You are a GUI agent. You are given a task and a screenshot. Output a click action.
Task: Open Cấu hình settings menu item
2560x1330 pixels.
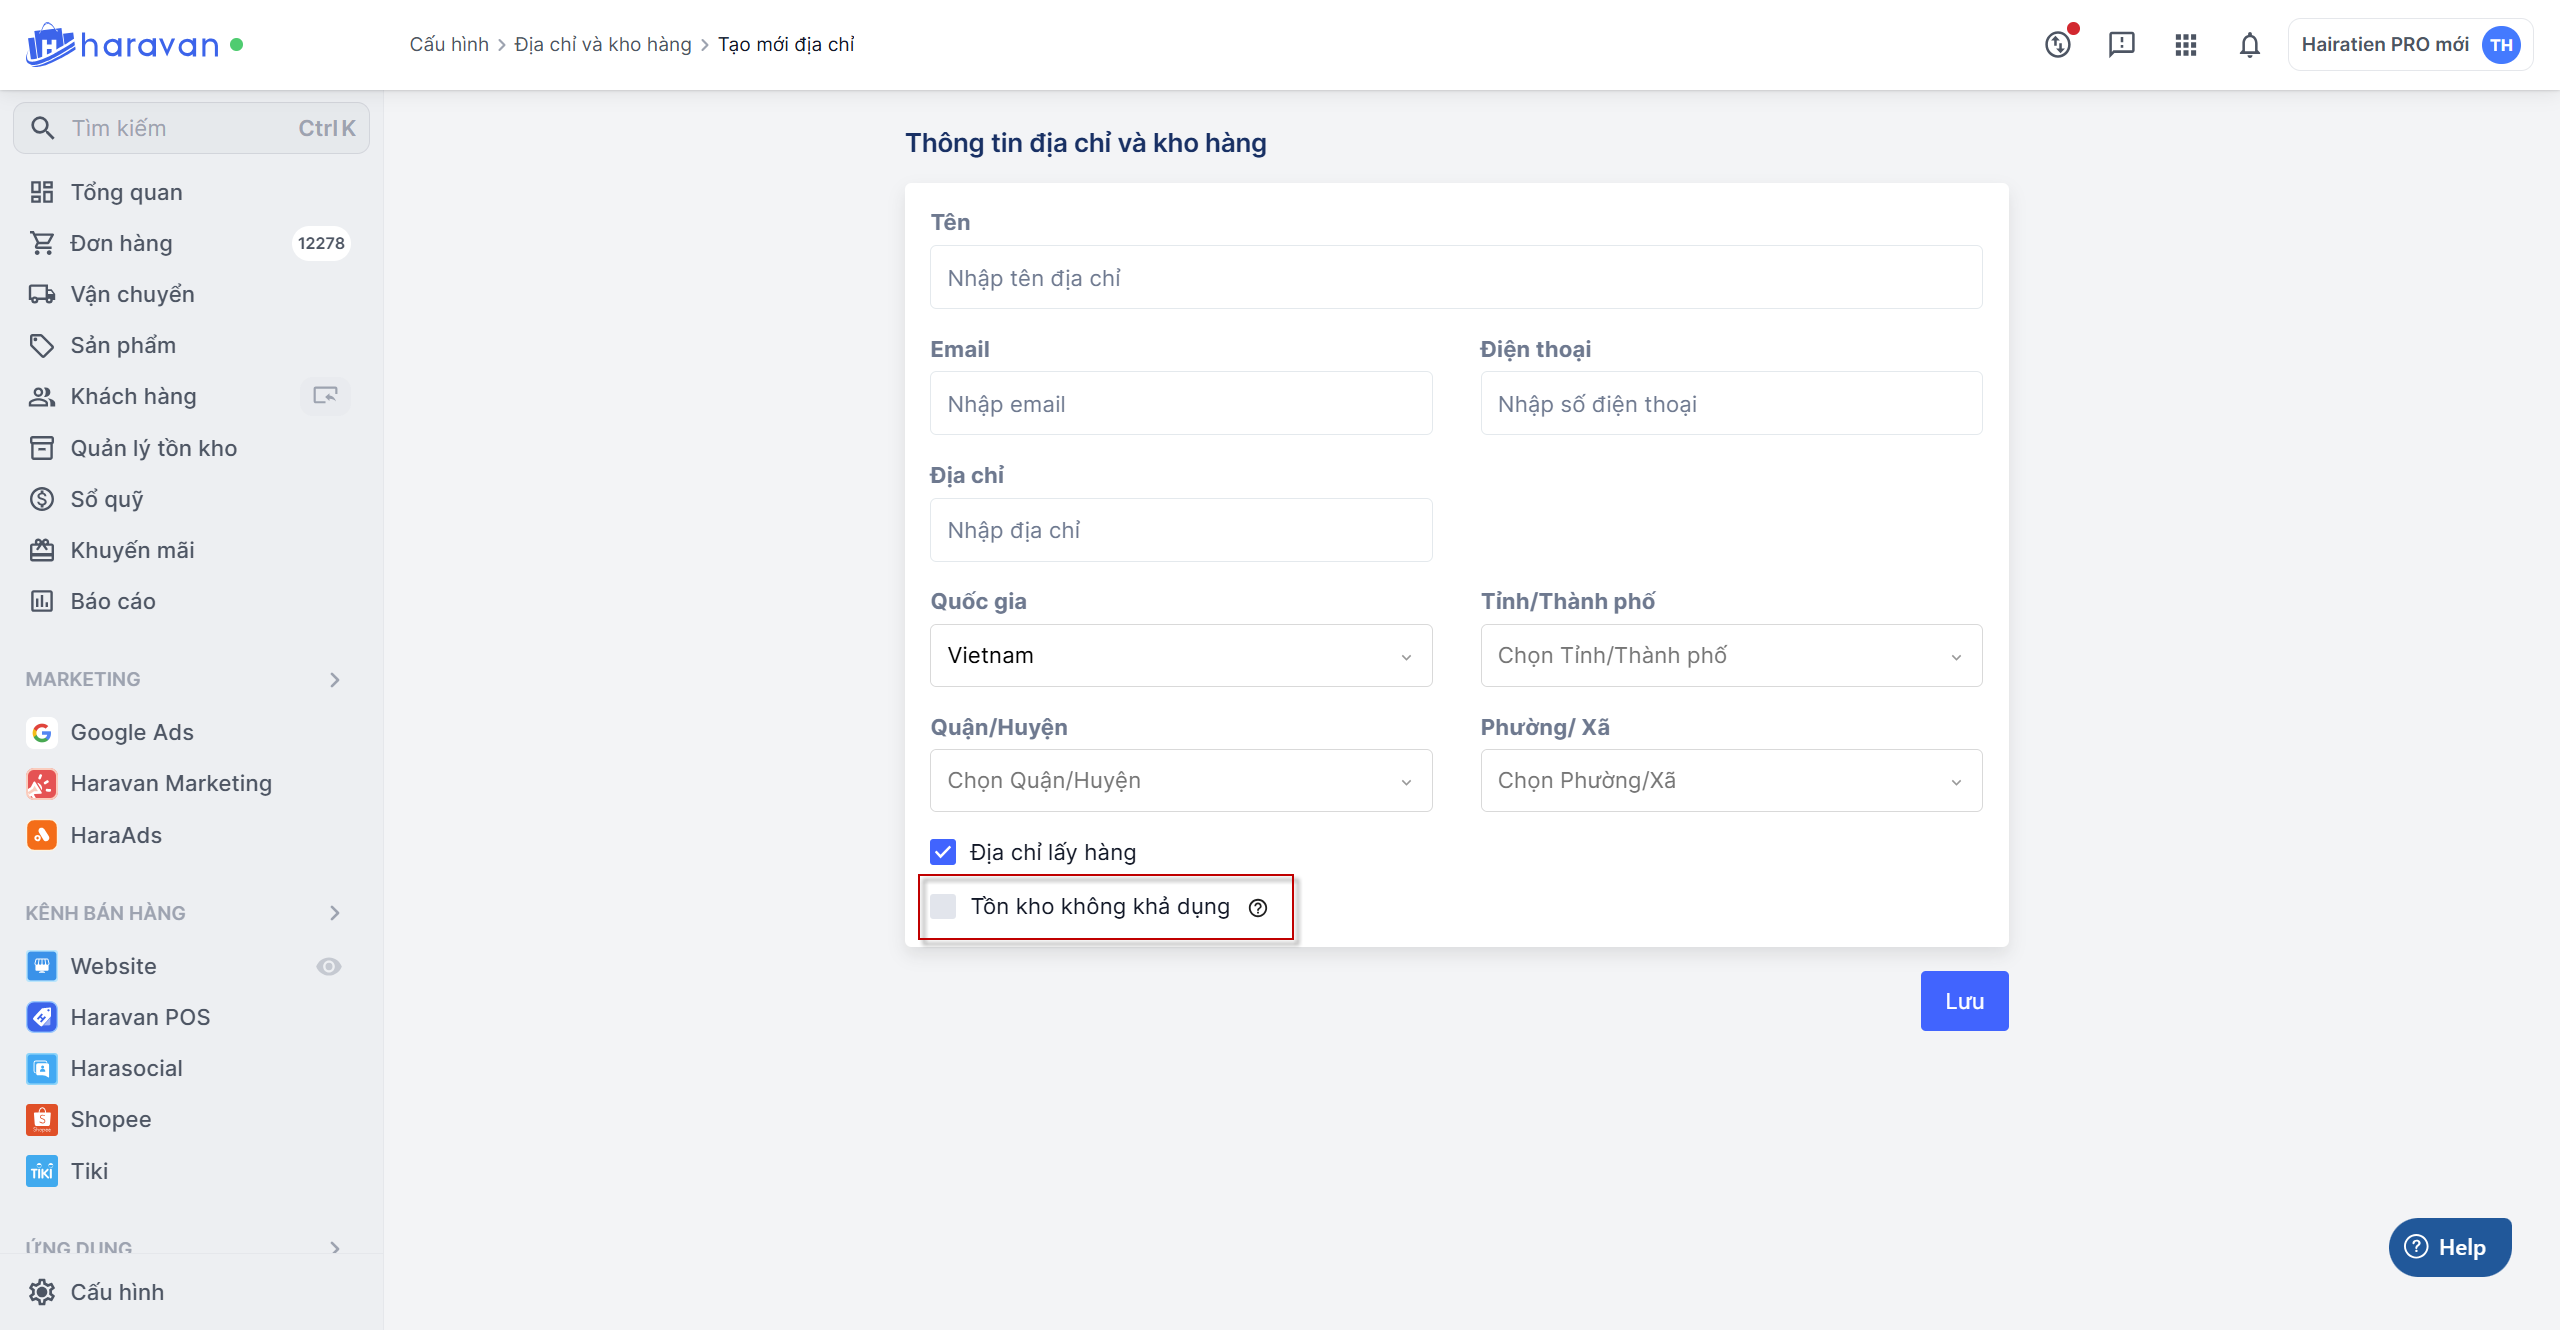[x=117, y=1292]
